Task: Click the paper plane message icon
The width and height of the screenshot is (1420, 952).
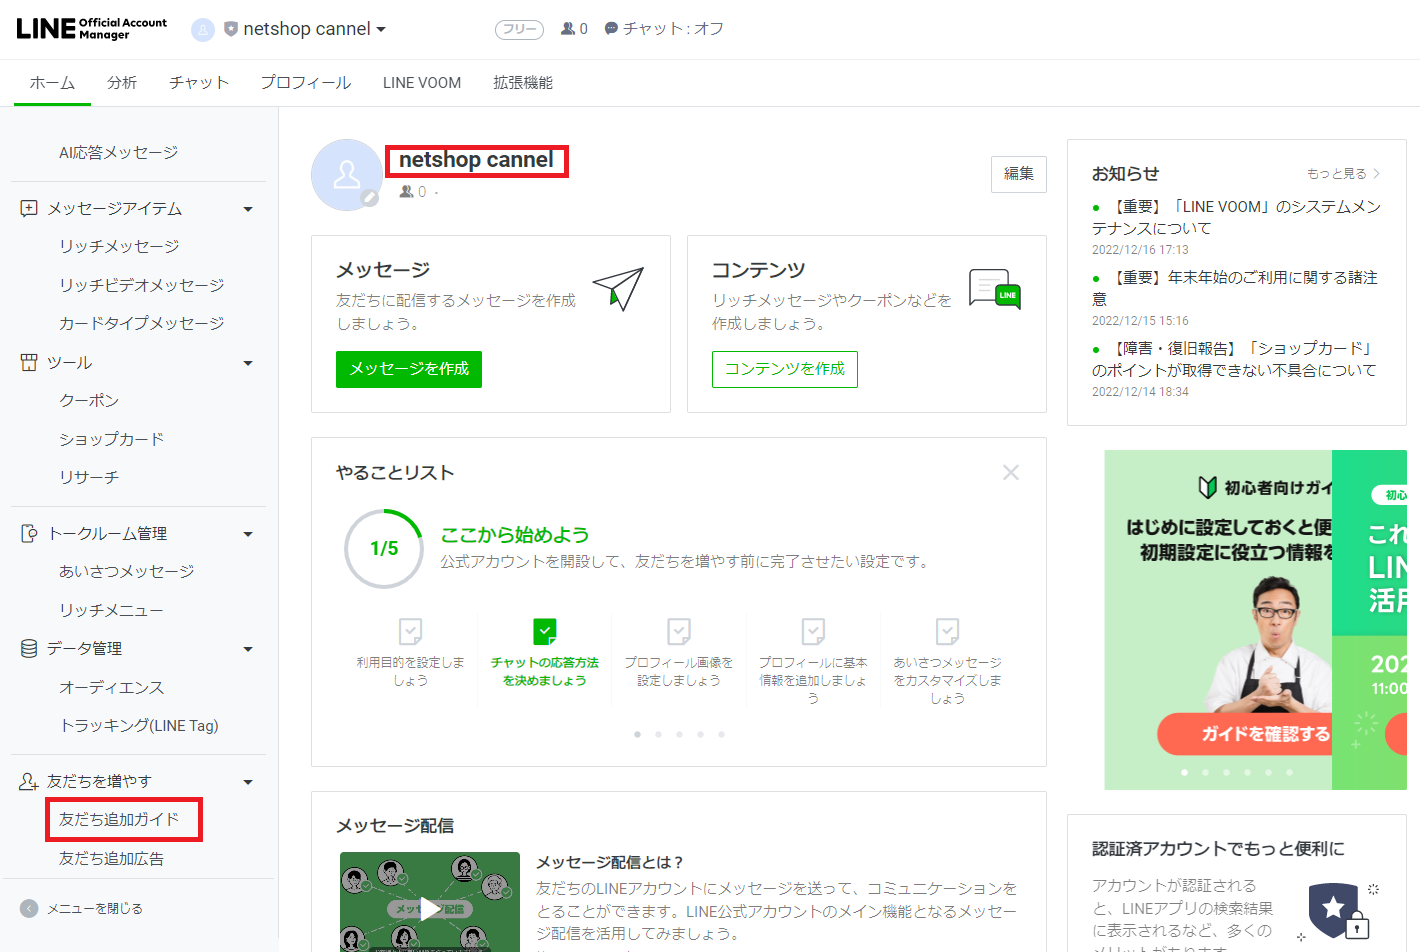Action: tap(618, 288)
